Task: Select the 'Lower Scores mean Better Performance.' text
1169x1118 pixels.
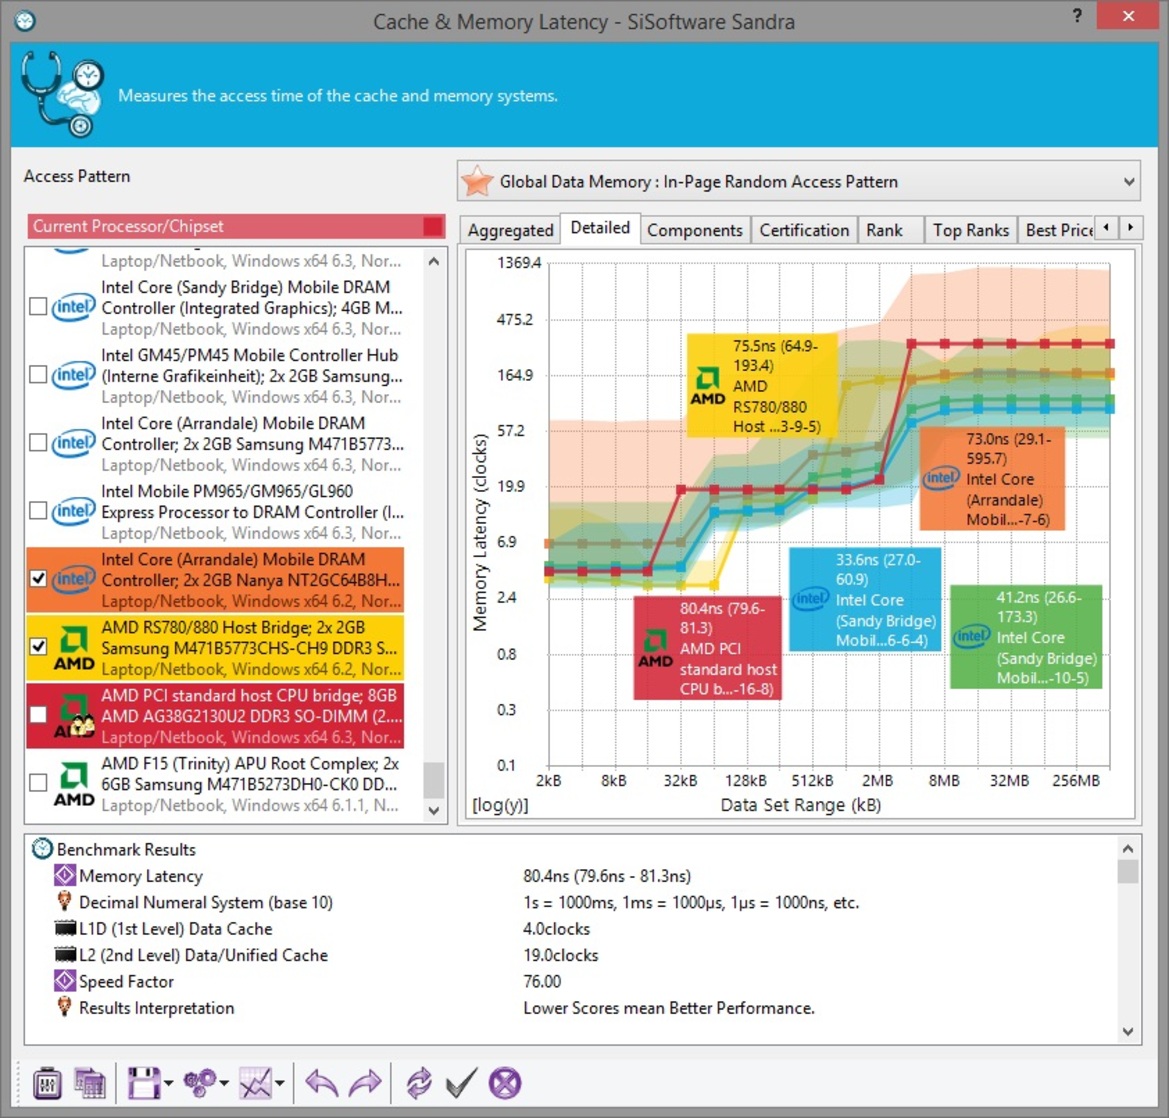Action: point(669,1008)
